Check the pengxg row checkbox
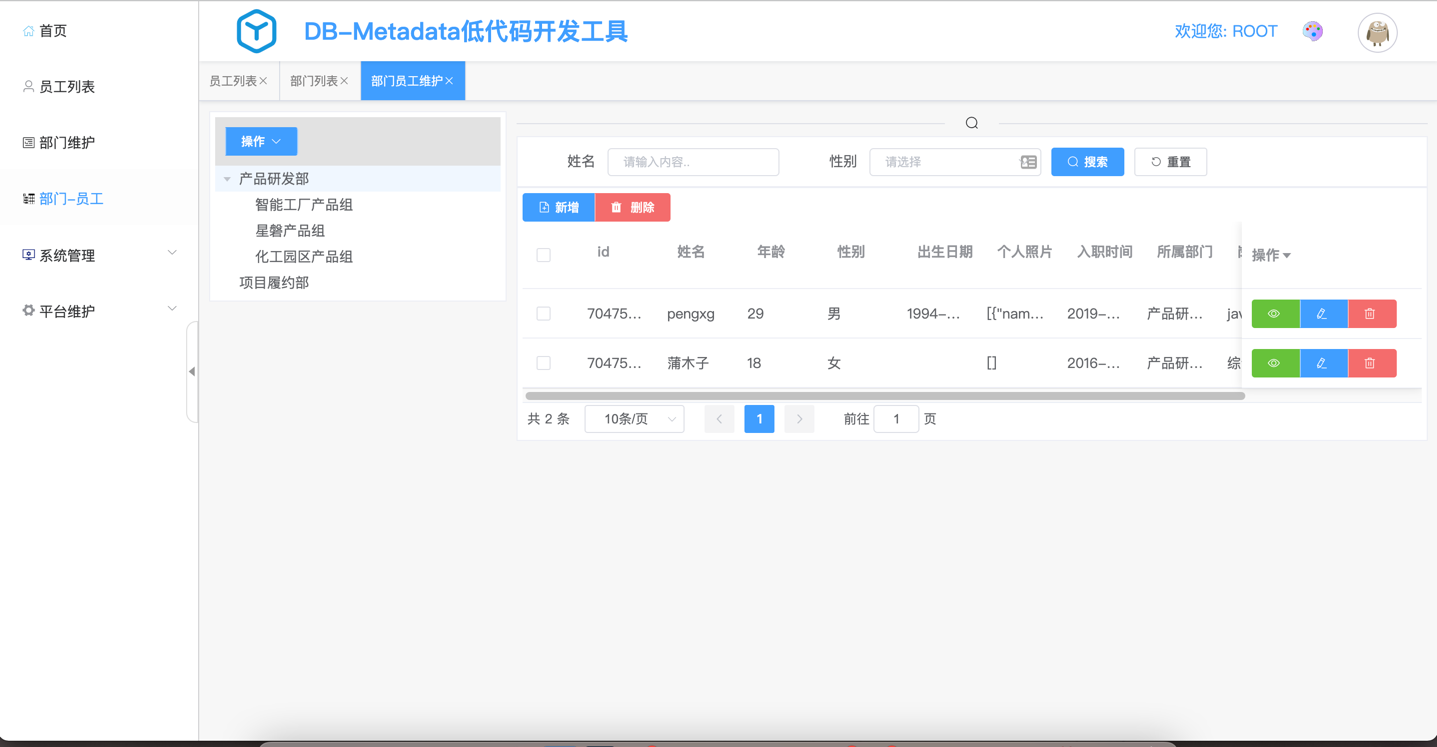This screenshot has height=747, width=1437. [544, 314]
